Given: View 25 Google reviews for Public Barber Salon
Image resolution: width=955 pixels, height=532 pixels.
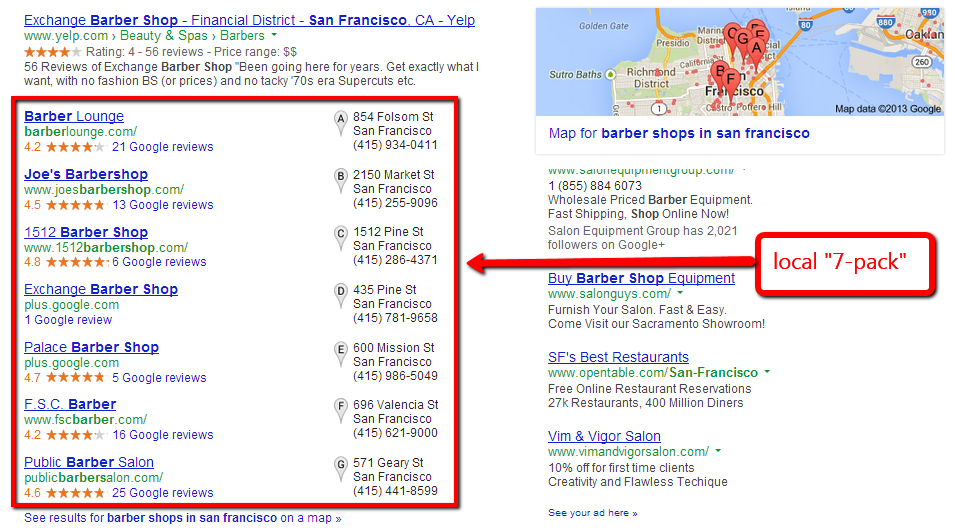Looking at the screenshot, I should 163,493.
